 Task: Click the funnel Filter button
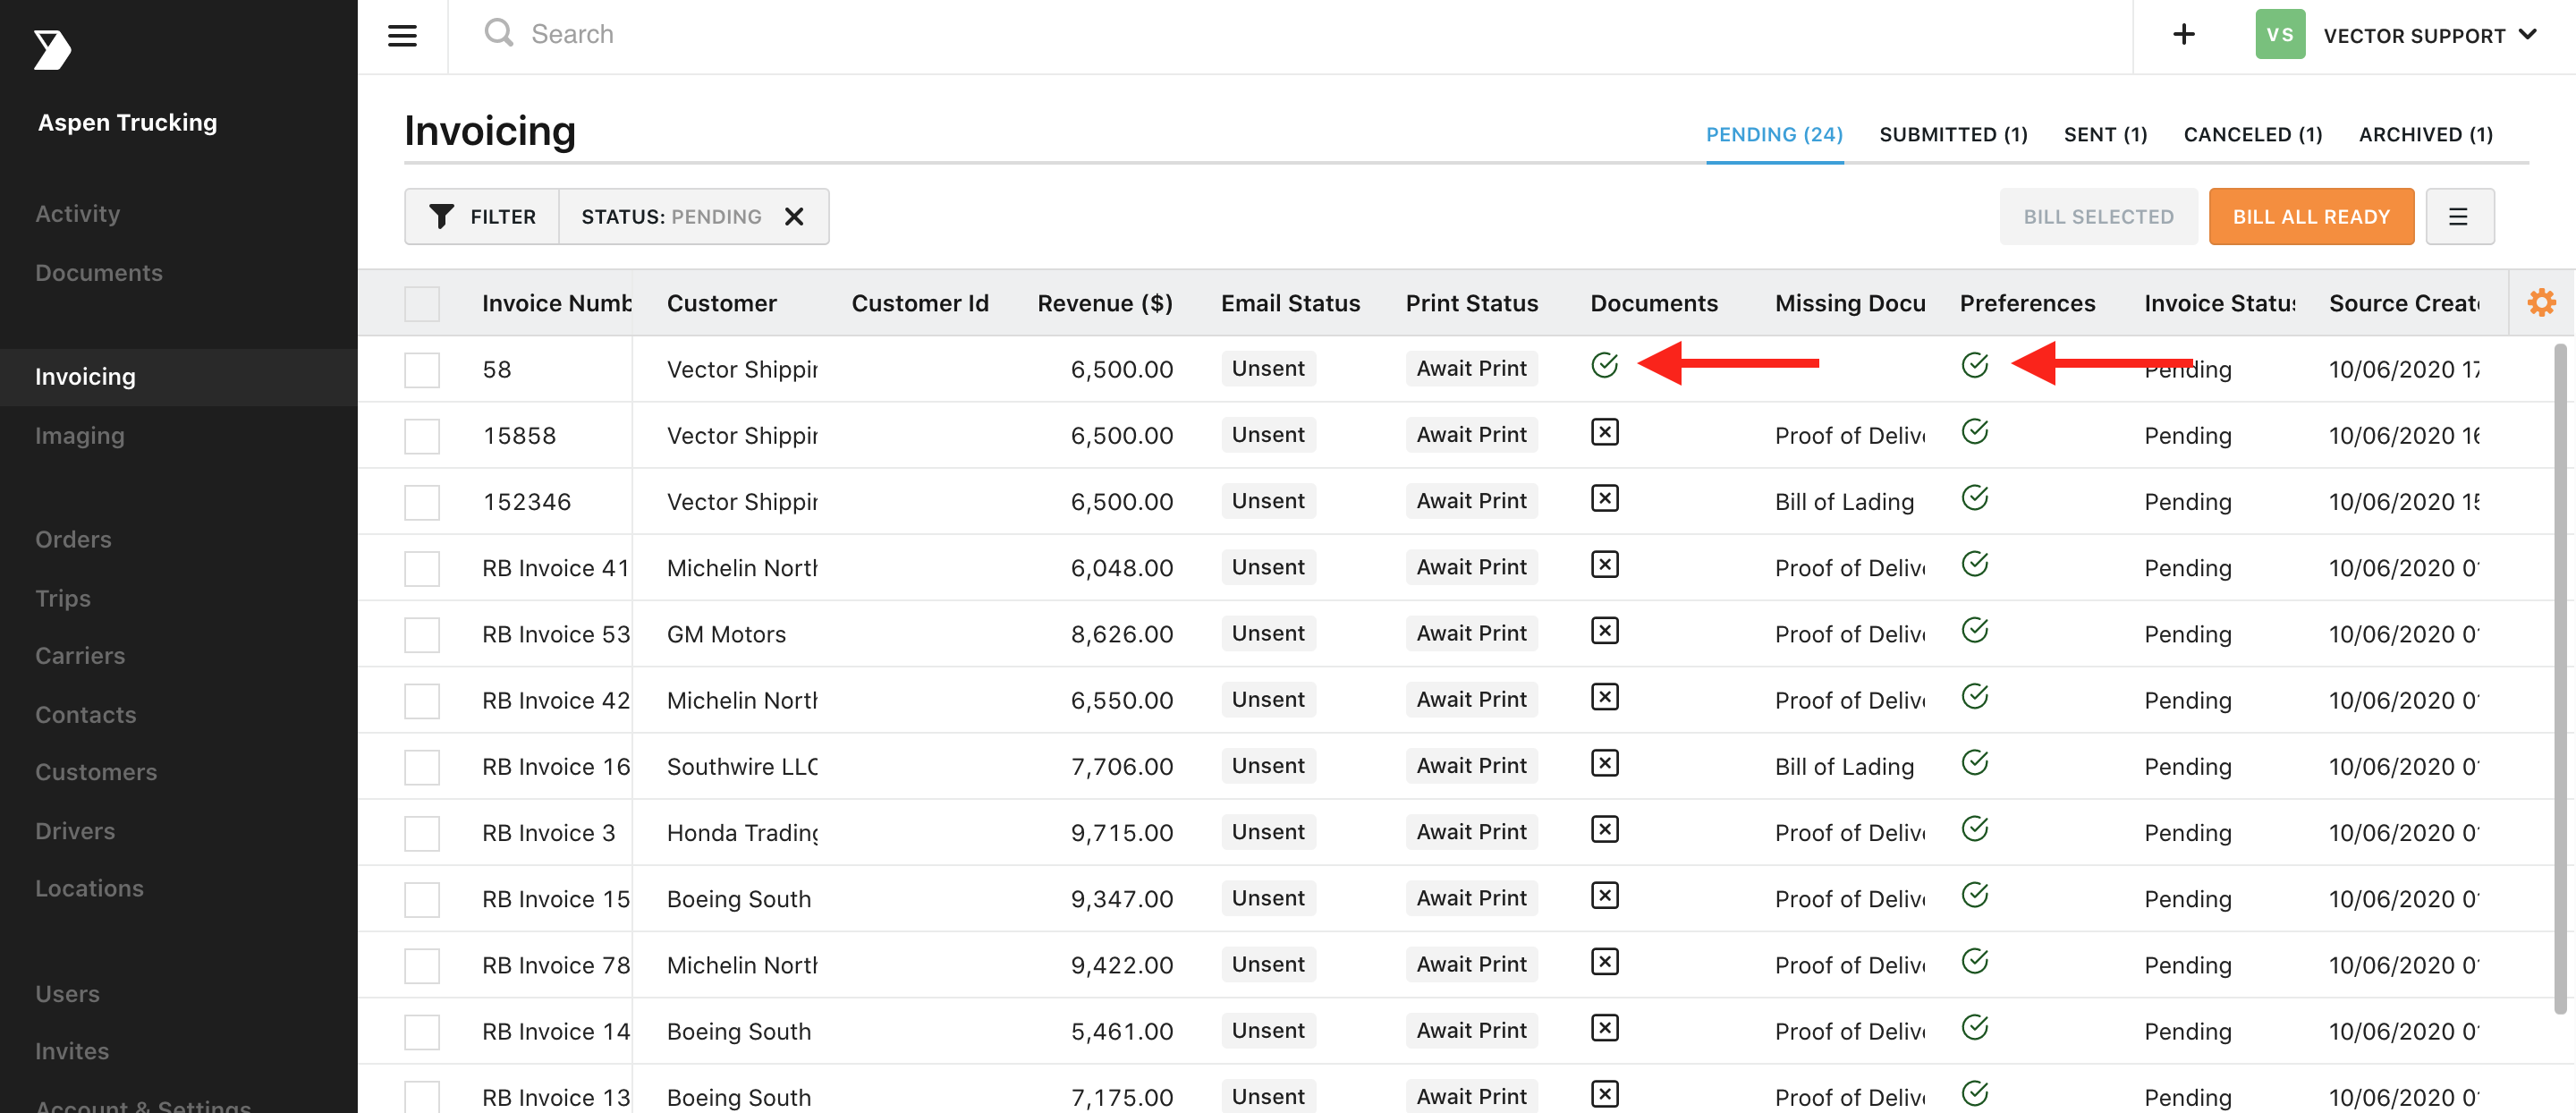click(x=482, y=216)
